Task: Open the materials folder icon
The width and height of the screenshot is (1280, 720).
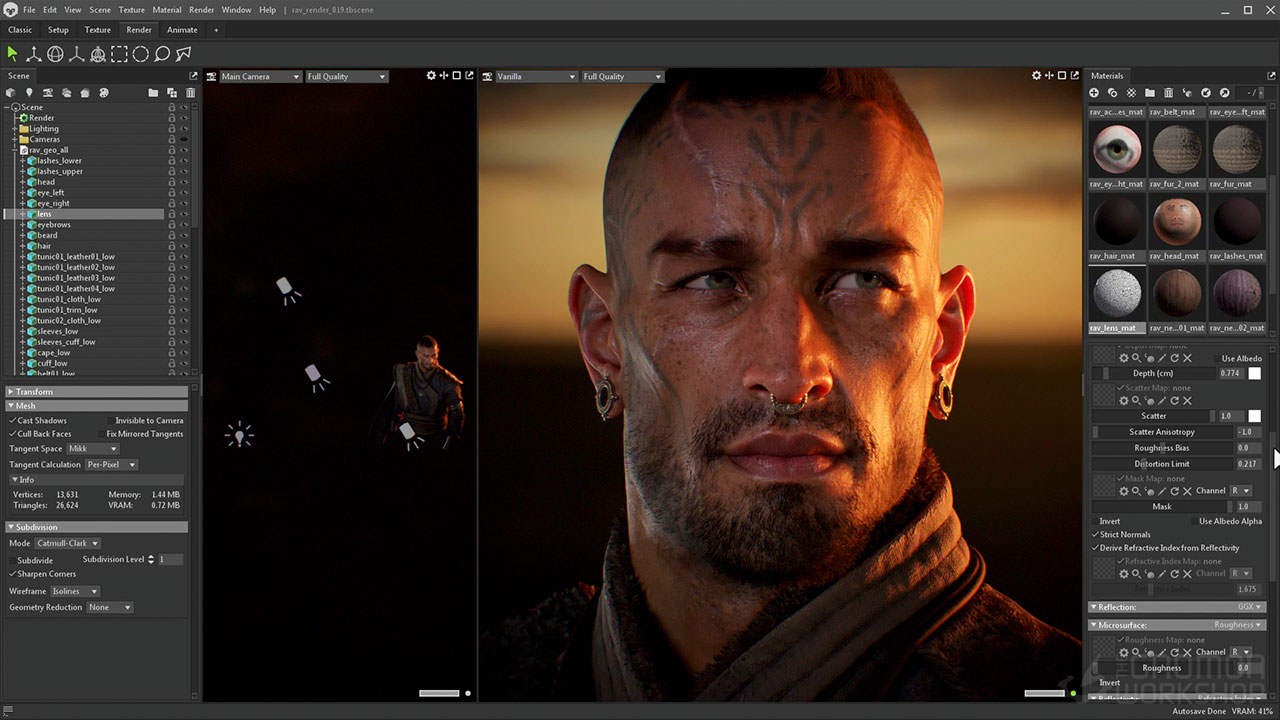Action: pos(1150,93)
